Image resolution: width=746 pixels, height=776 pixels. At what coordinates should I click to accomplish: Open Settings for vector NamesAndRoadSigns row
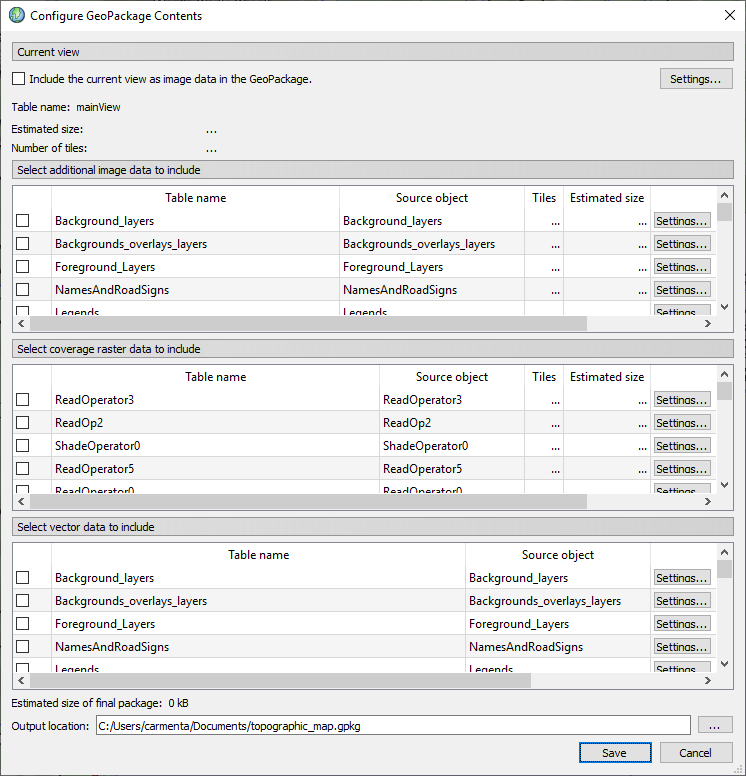(682, 647)
